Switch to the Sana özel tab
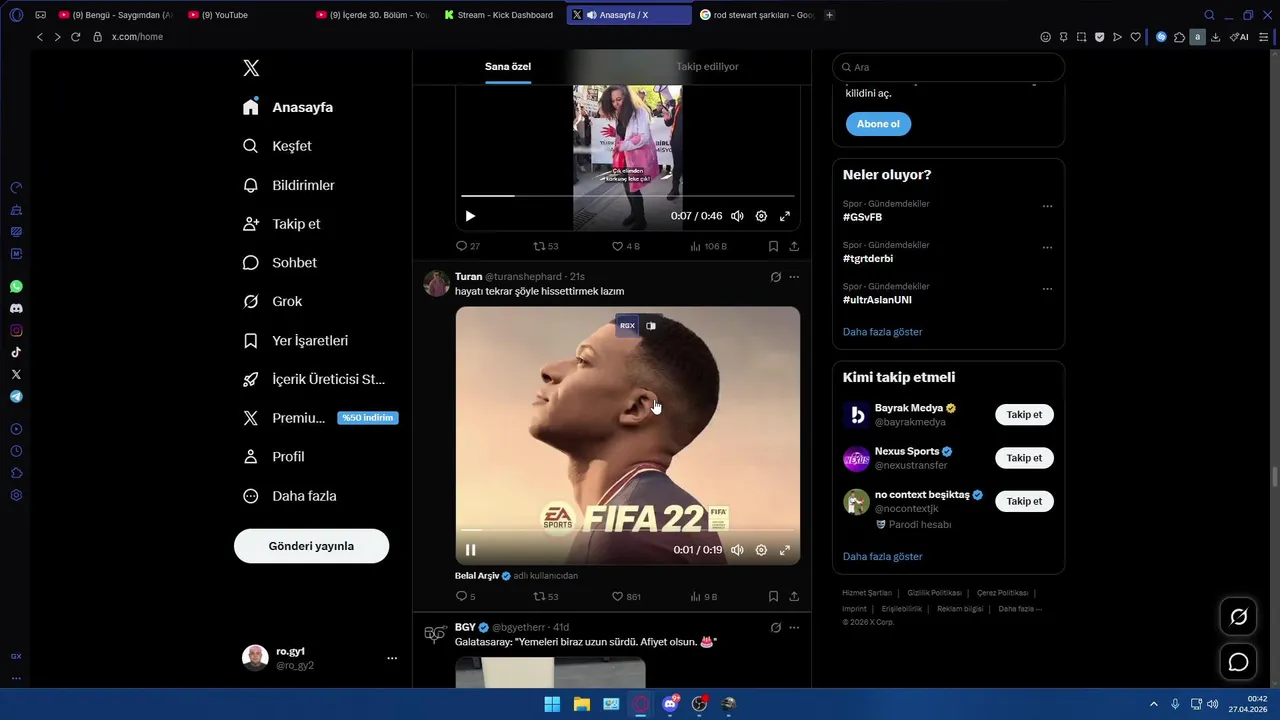The width and height of the screenshot is (1280, 720). pos(508,67)
